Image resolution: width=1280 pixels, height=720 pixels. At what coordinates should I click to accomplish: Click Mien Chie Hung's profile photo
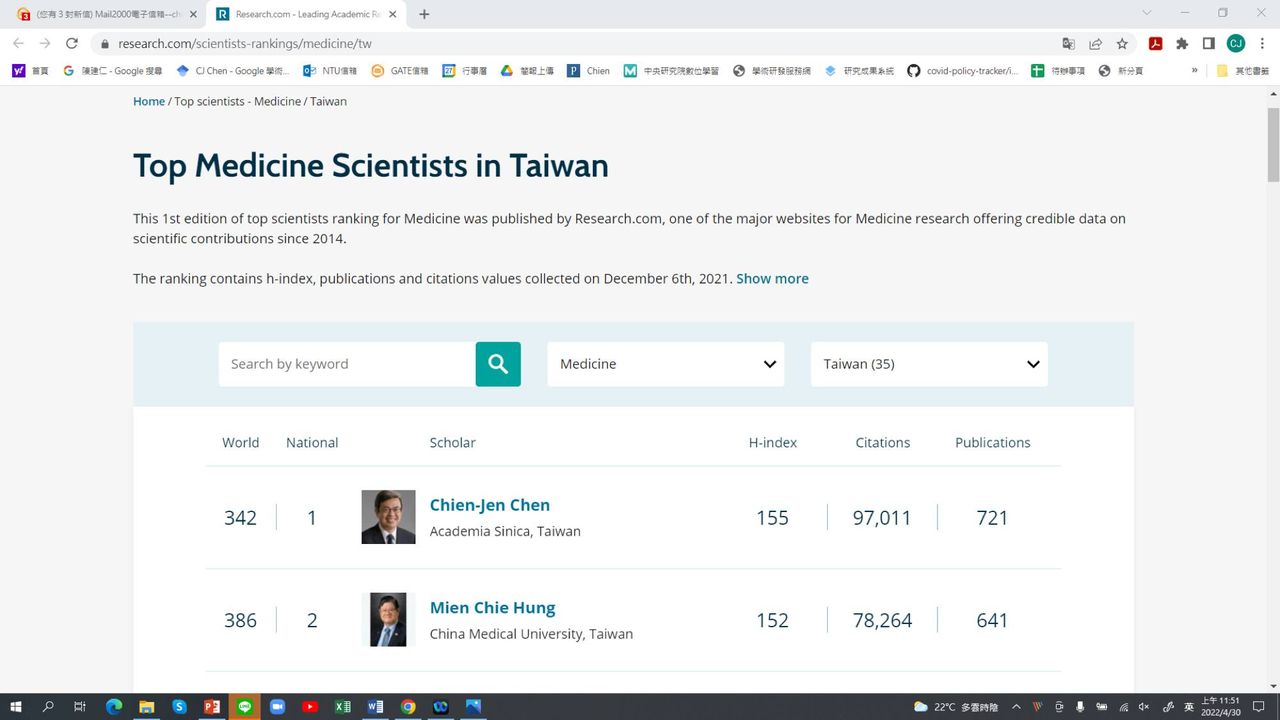[x=388, y=620]
